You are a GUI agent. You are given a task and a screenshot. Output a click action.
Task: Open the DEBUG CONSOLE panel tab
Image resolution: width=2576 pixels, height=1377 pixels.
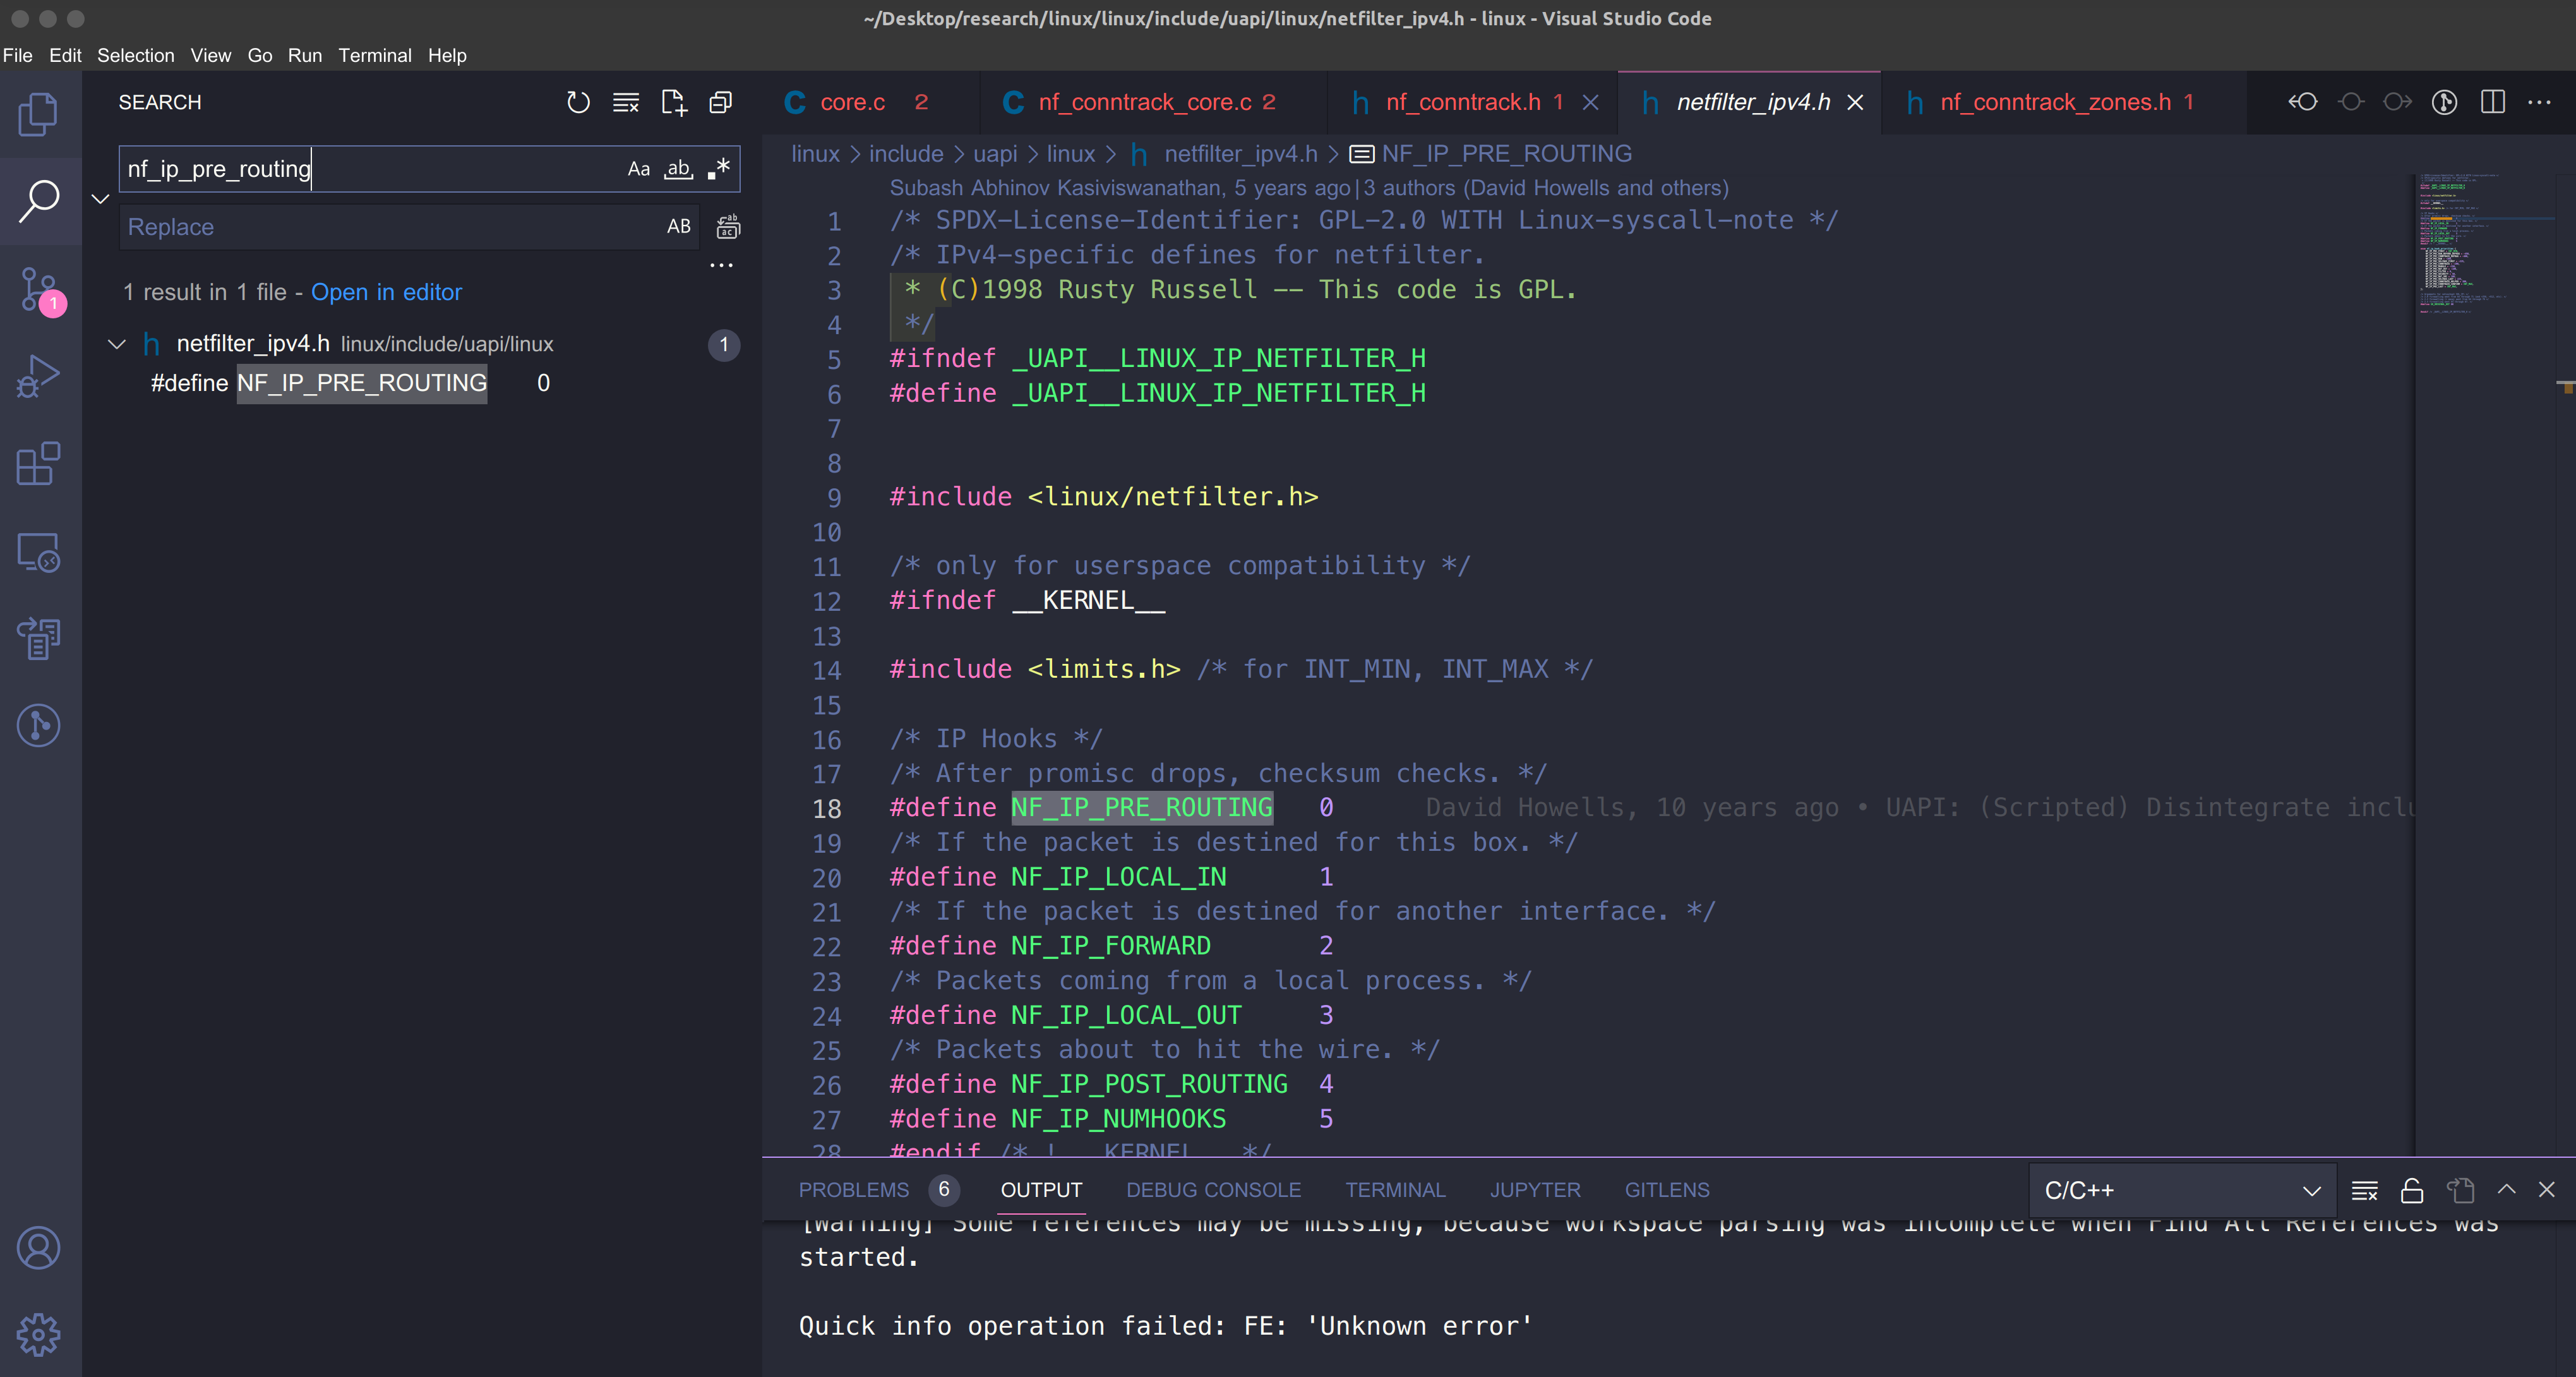pos(1213,1190)
